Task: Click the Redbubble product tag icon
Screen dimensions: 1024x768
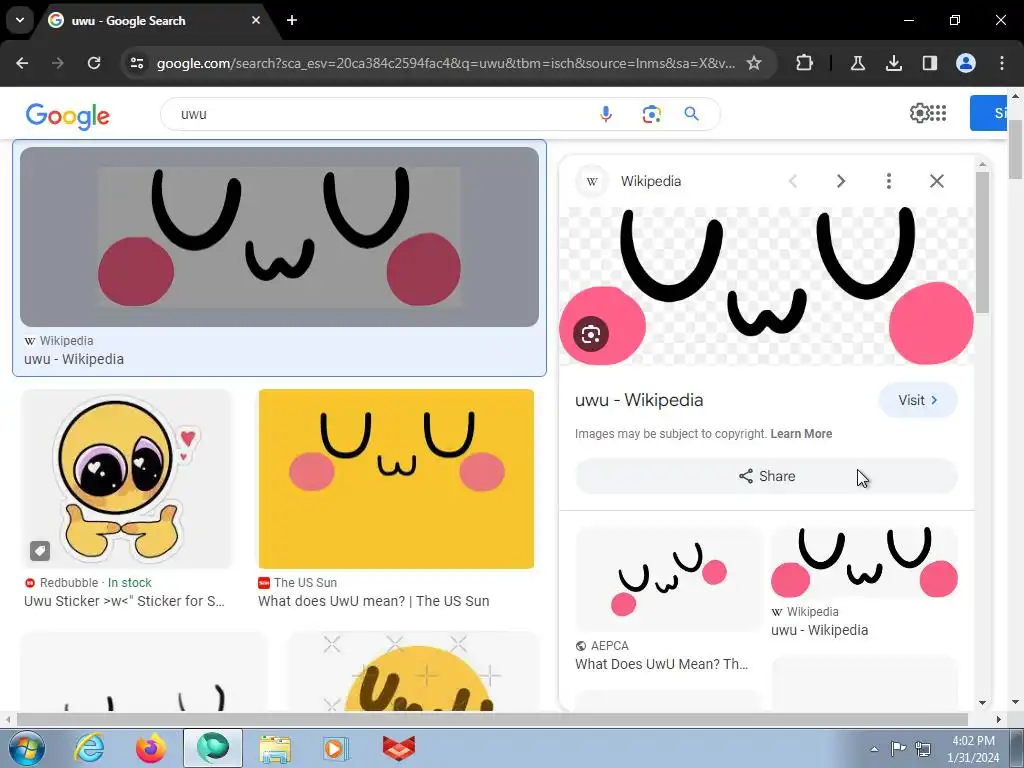Action: [x=40, y=551]
